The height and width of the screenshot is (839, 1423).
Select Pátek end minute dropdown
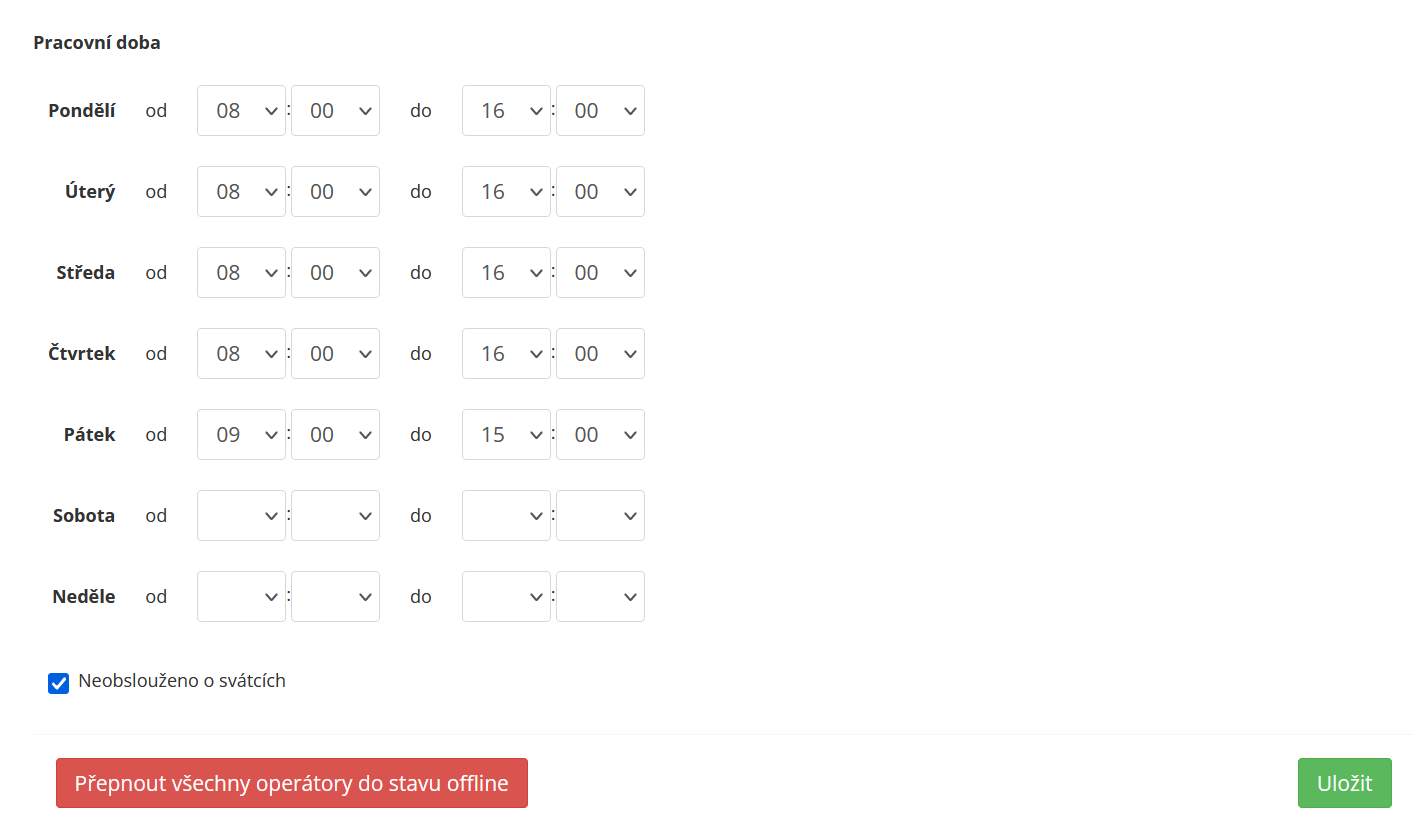[x=600, y=435]
